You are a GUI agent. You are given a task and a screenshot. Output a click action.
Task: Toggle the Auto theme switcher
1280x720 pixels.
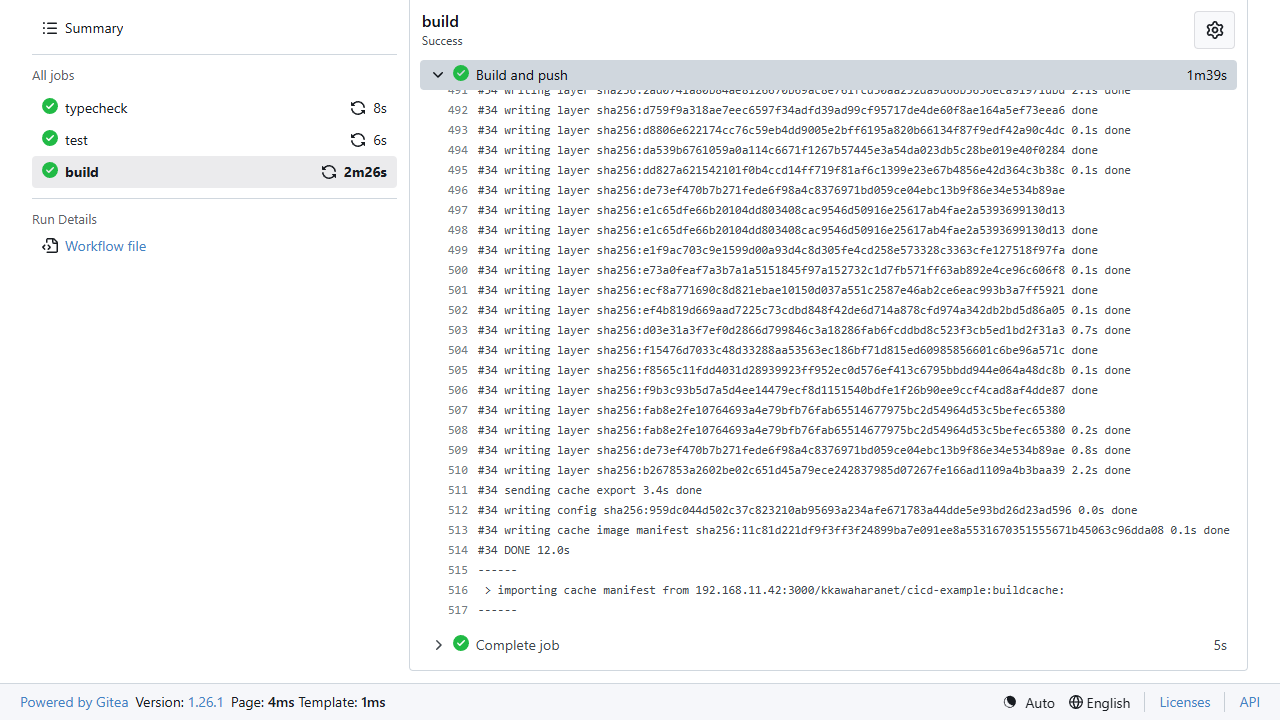click(1029, 702)
